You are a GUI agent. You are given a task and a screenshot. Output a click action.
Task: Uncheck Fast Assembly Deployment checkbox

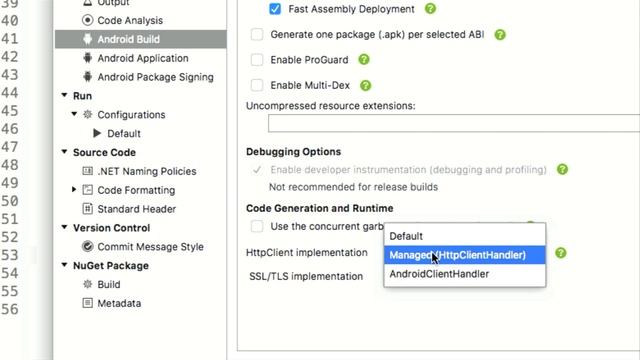pos(275,9)
